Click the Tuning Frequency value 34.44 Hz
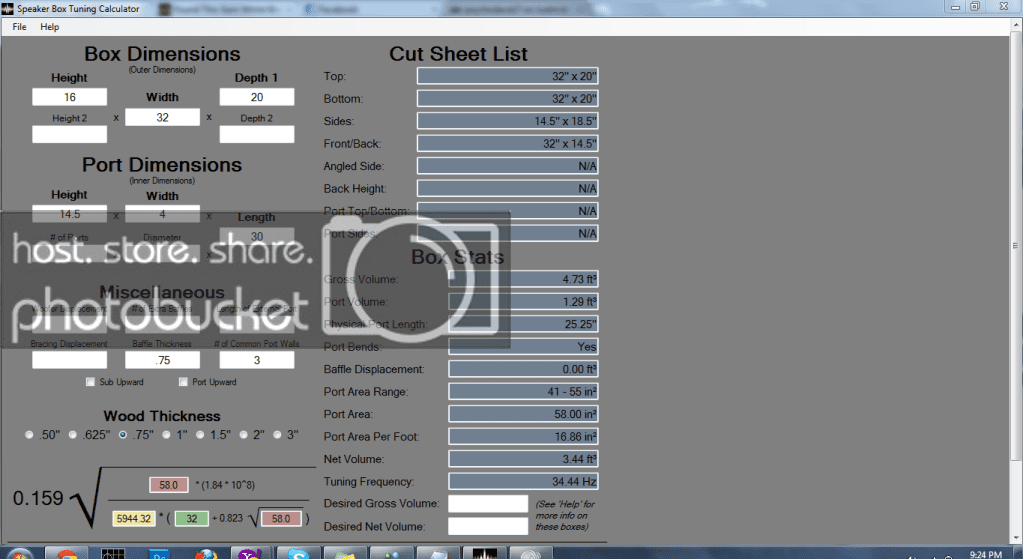1023x559 pixels. pyautogui.click(x=523, y=482)
